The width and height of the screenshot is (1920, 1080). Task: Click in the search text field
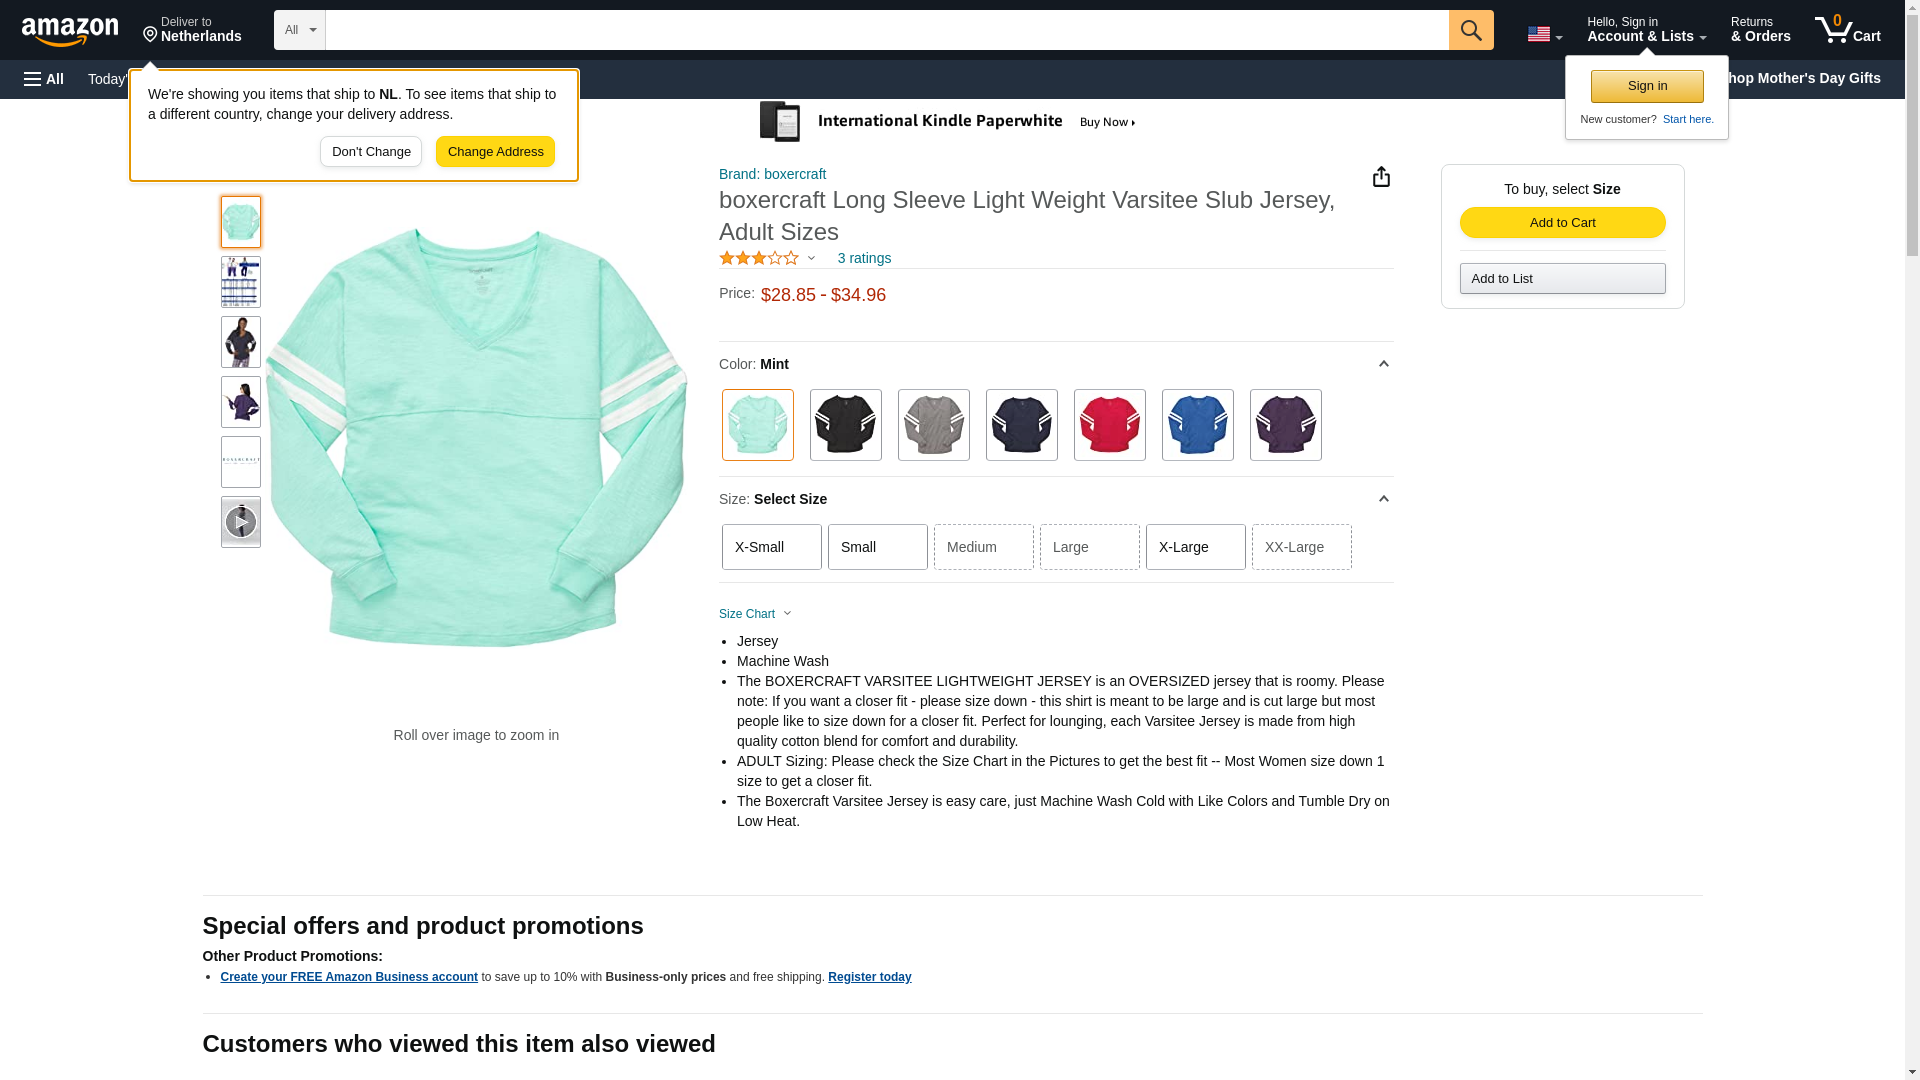(x=886, y=30)
